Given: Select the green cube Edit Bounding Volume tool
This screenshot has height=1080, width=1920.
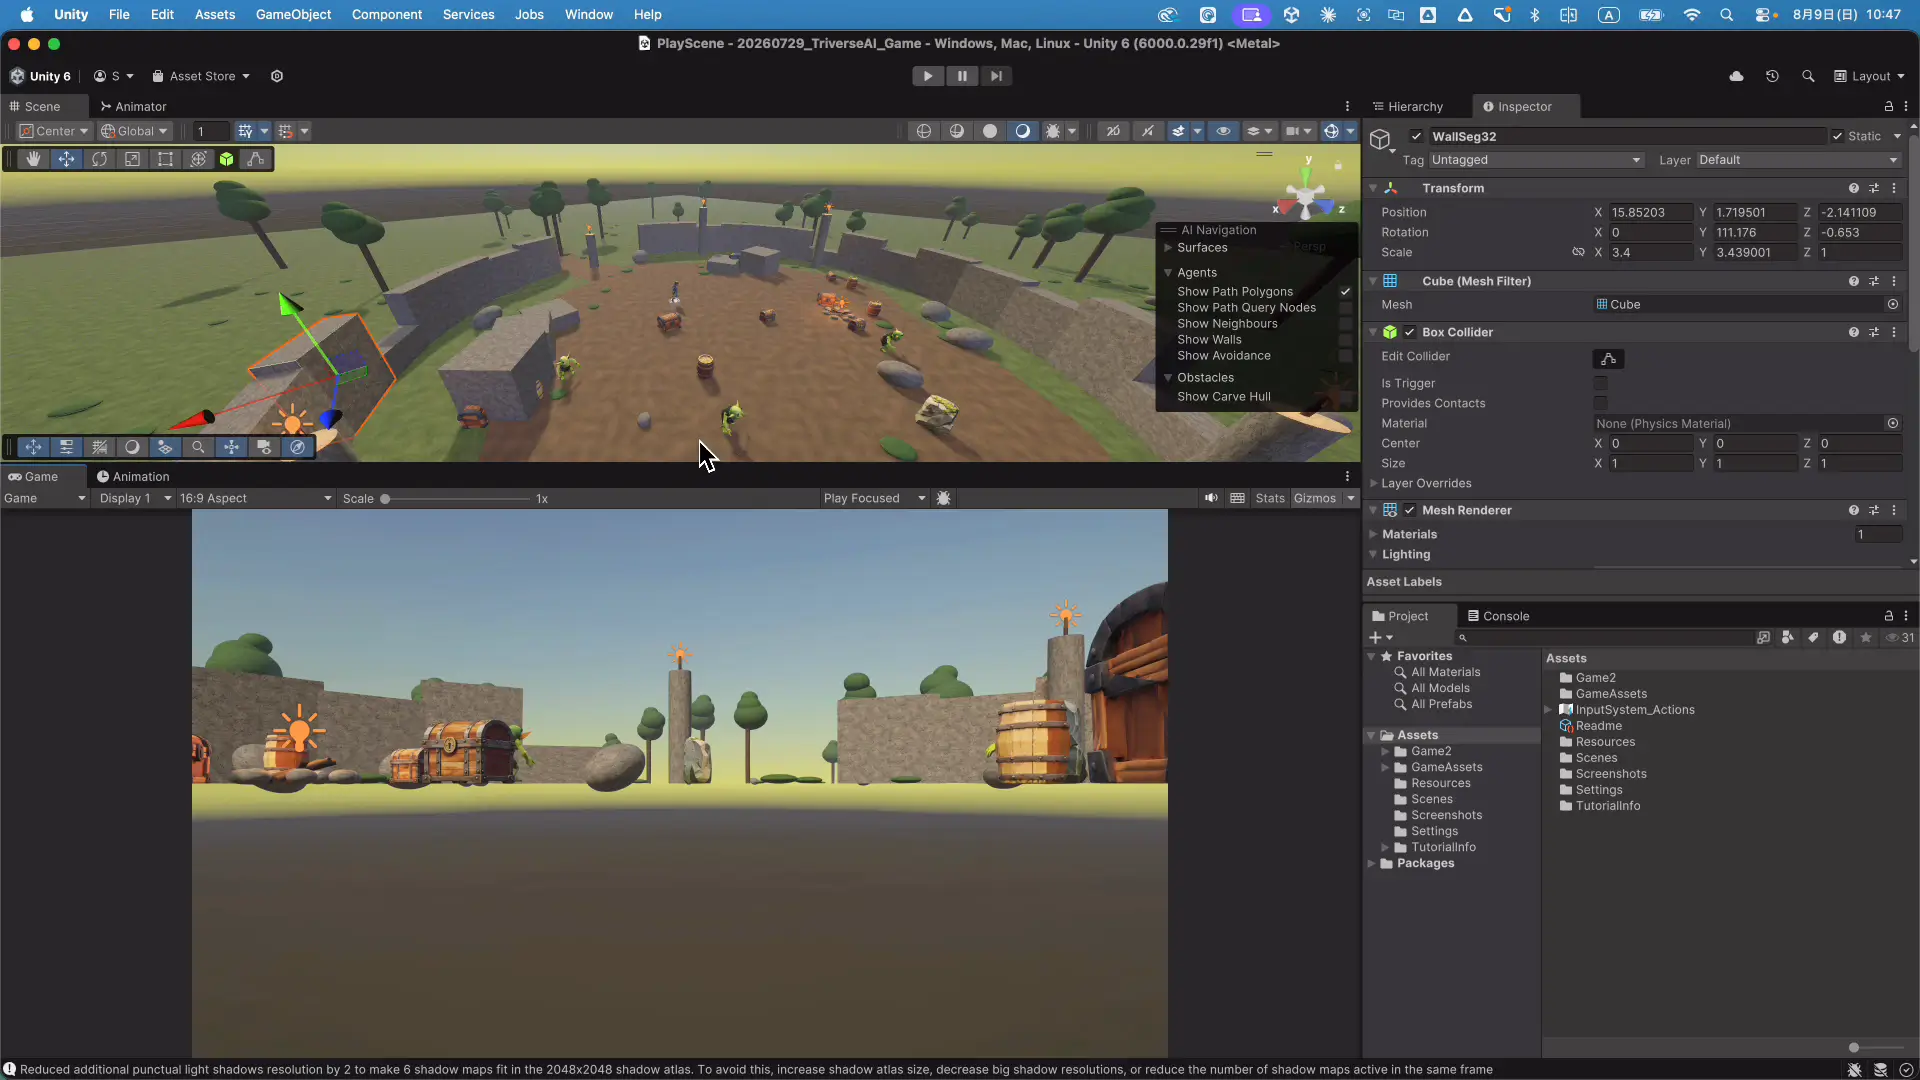Looking at the screenshot, I should tap(227, 160).
